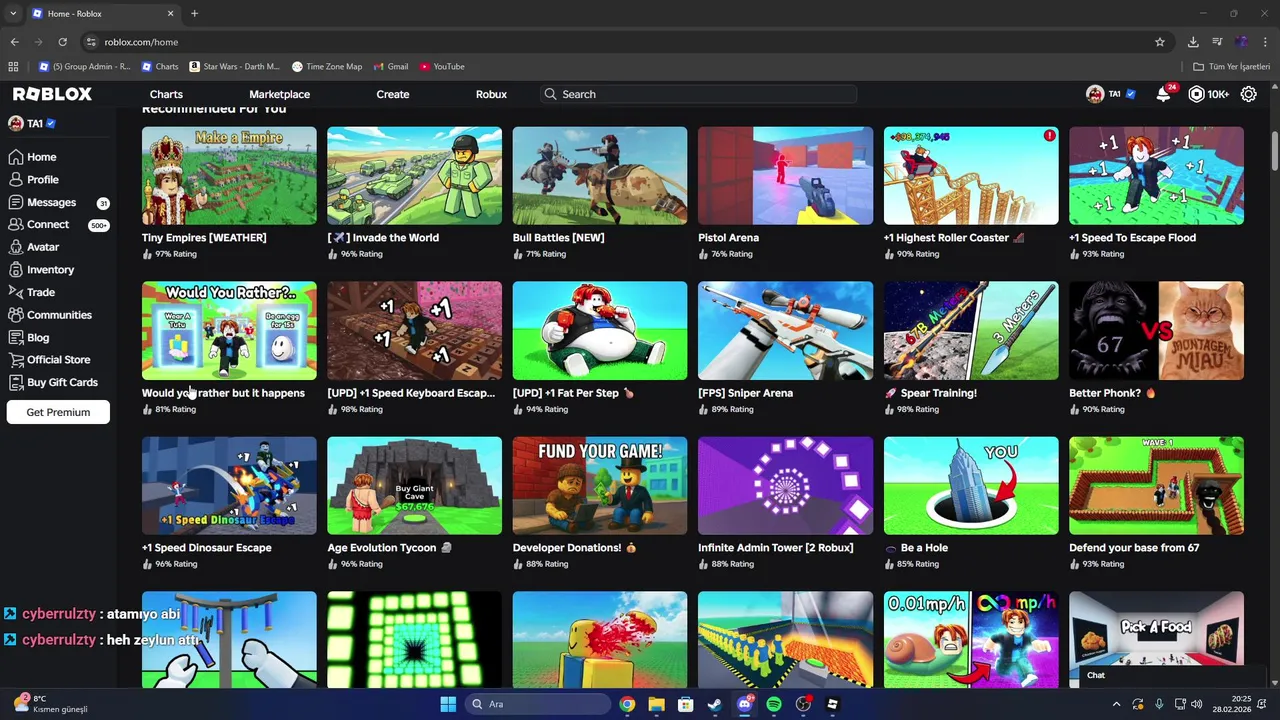This screenshot has height=720, width=1280.
Task: Open the Communities sidebar item
Action: pyautogui.click(x=50, y=315)
